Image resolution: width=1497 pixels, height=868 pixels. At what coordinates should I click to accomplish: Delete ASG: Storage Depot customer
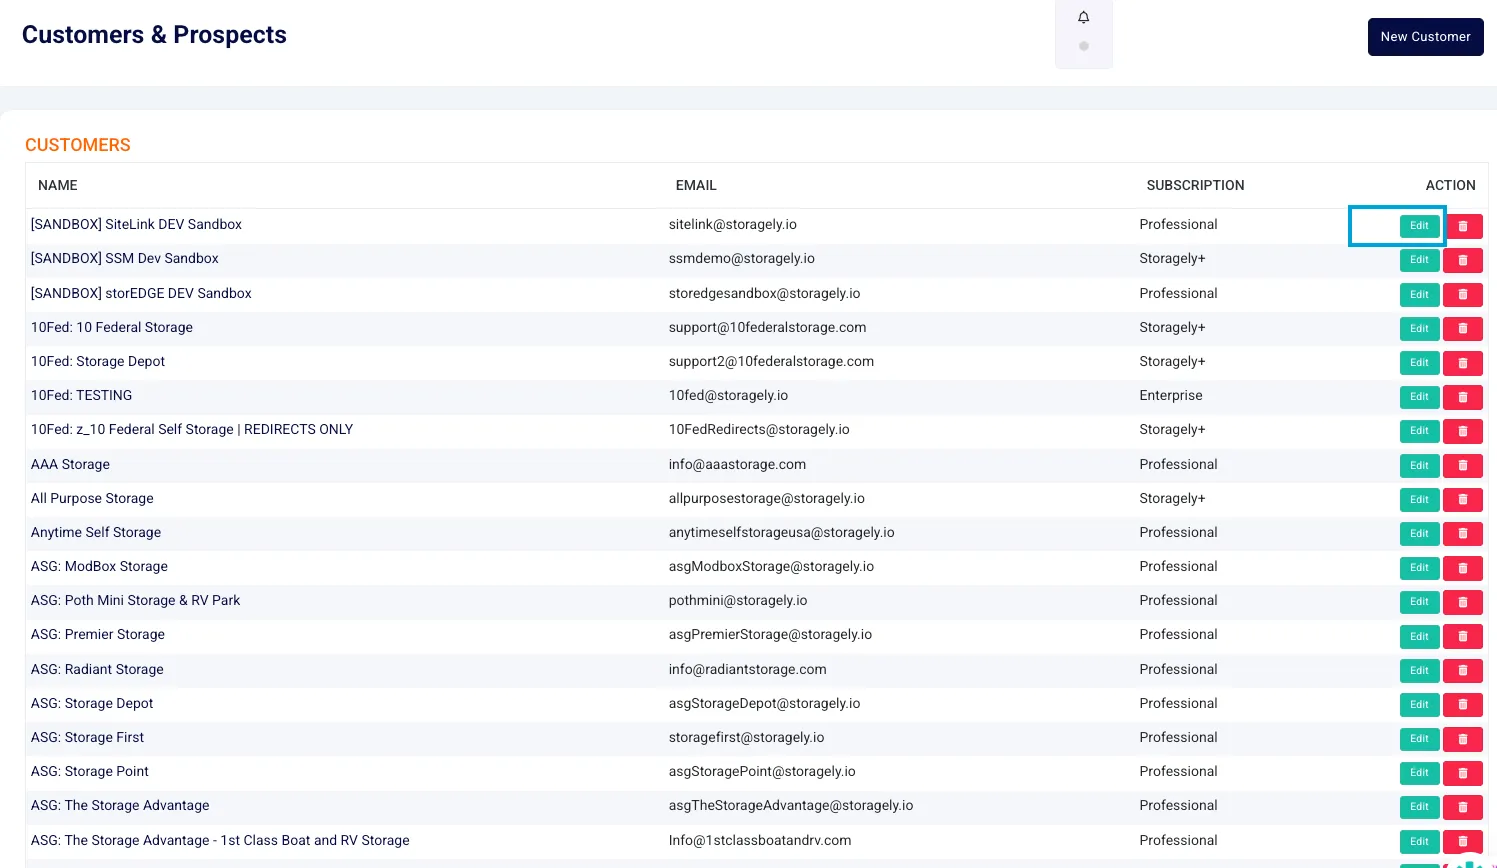point(1463,705)
